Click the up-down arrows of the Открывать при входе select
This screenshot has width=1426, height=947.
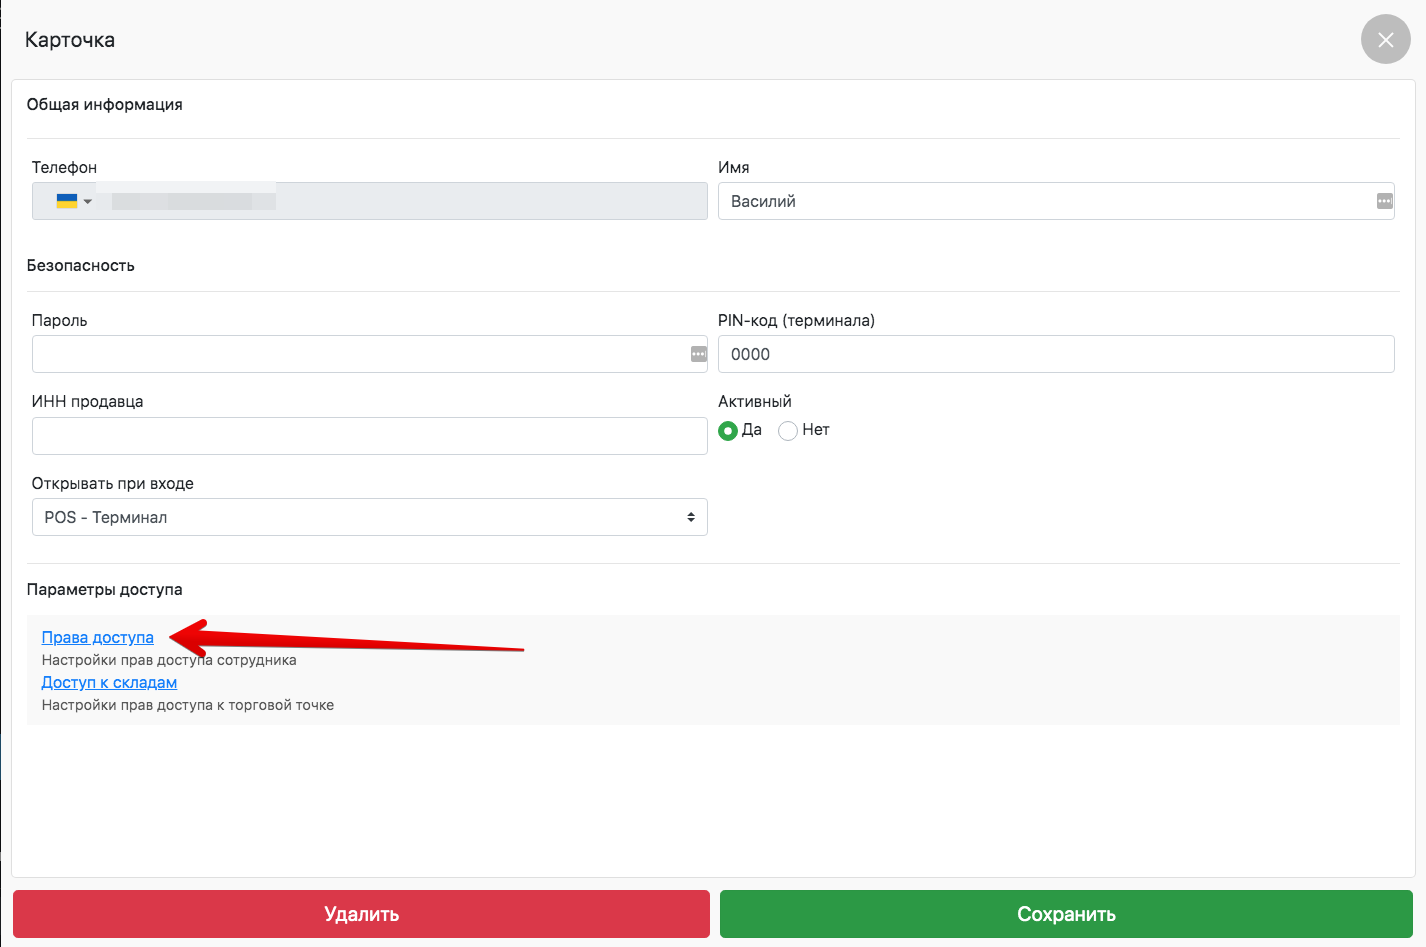coord(690,517)
